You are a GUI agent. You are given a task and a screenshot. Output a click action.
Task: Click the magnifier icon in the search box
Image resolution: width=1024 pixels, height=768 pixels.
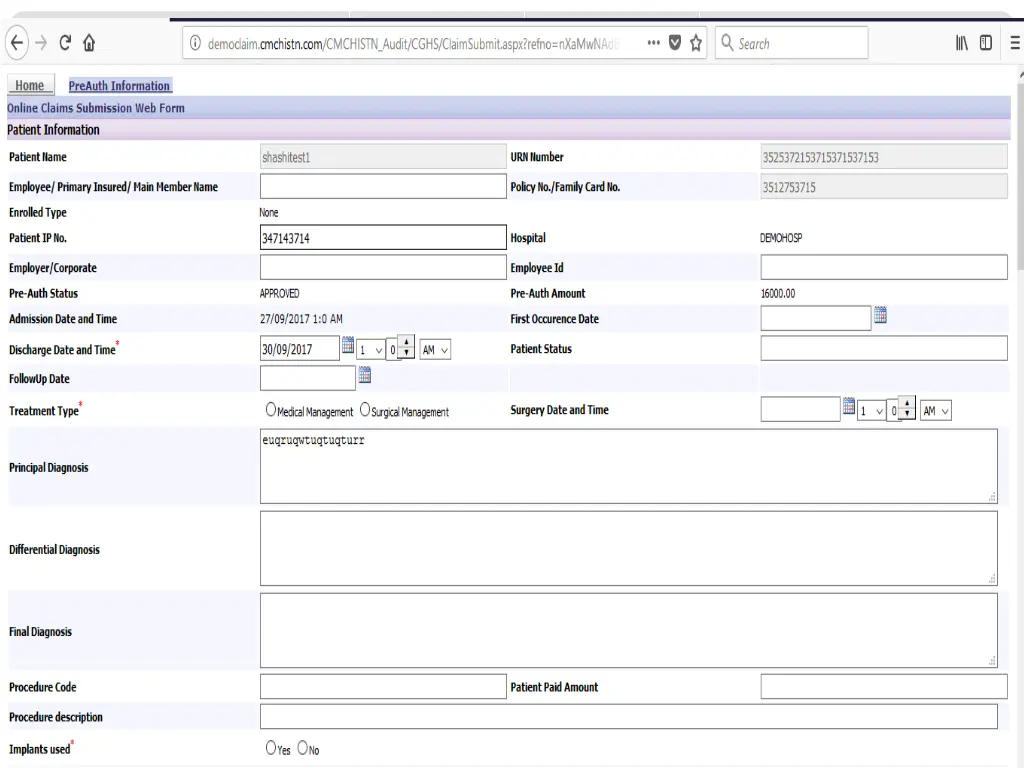coord(727,43)
